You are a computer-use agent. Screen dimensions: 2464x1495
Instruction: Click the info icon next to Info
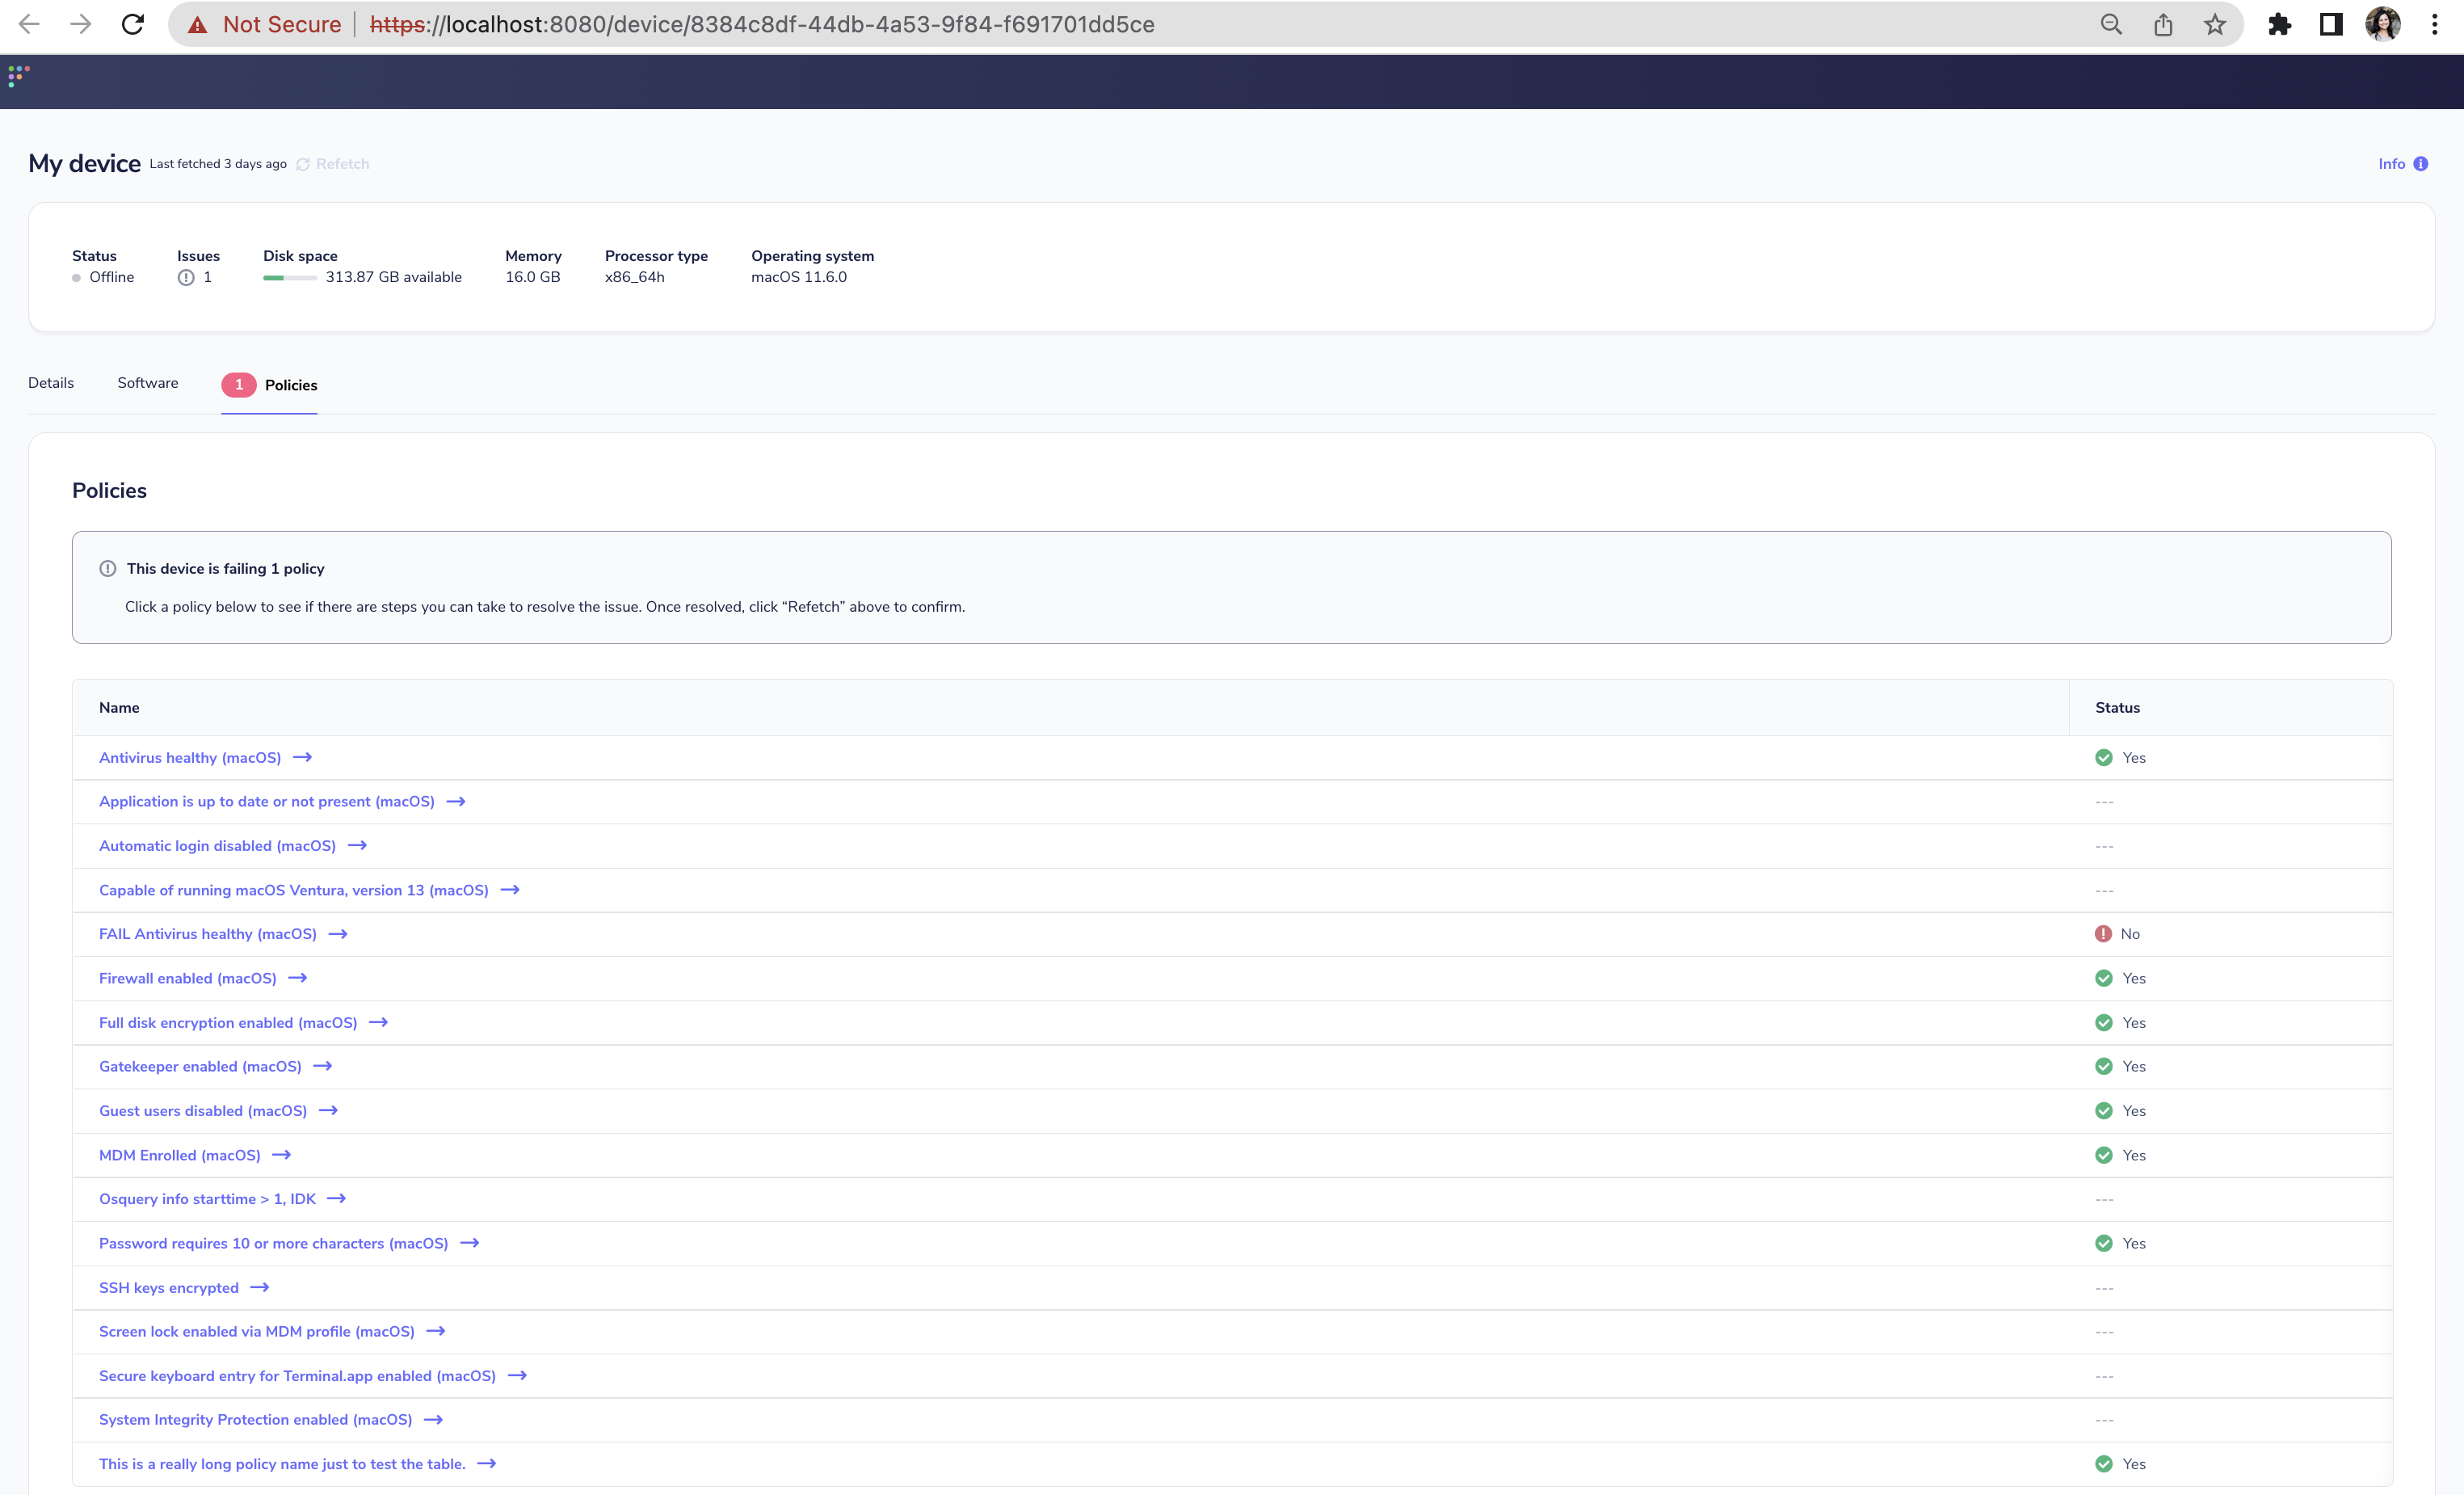2420,163
